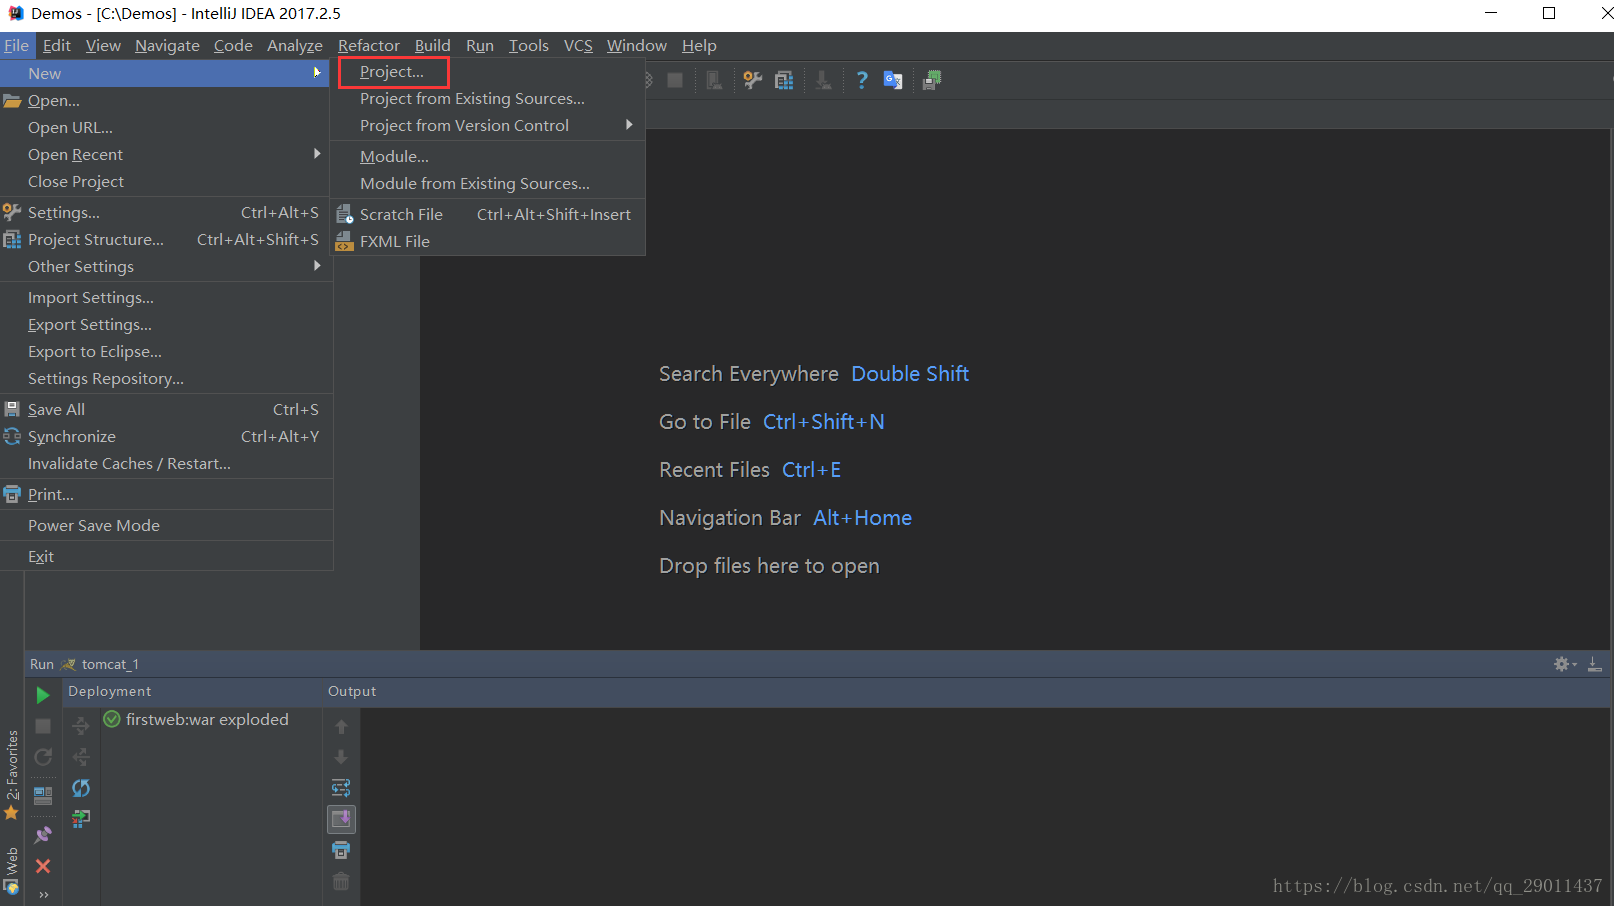
Task: Open the Refactor menu
Action: 369,45
